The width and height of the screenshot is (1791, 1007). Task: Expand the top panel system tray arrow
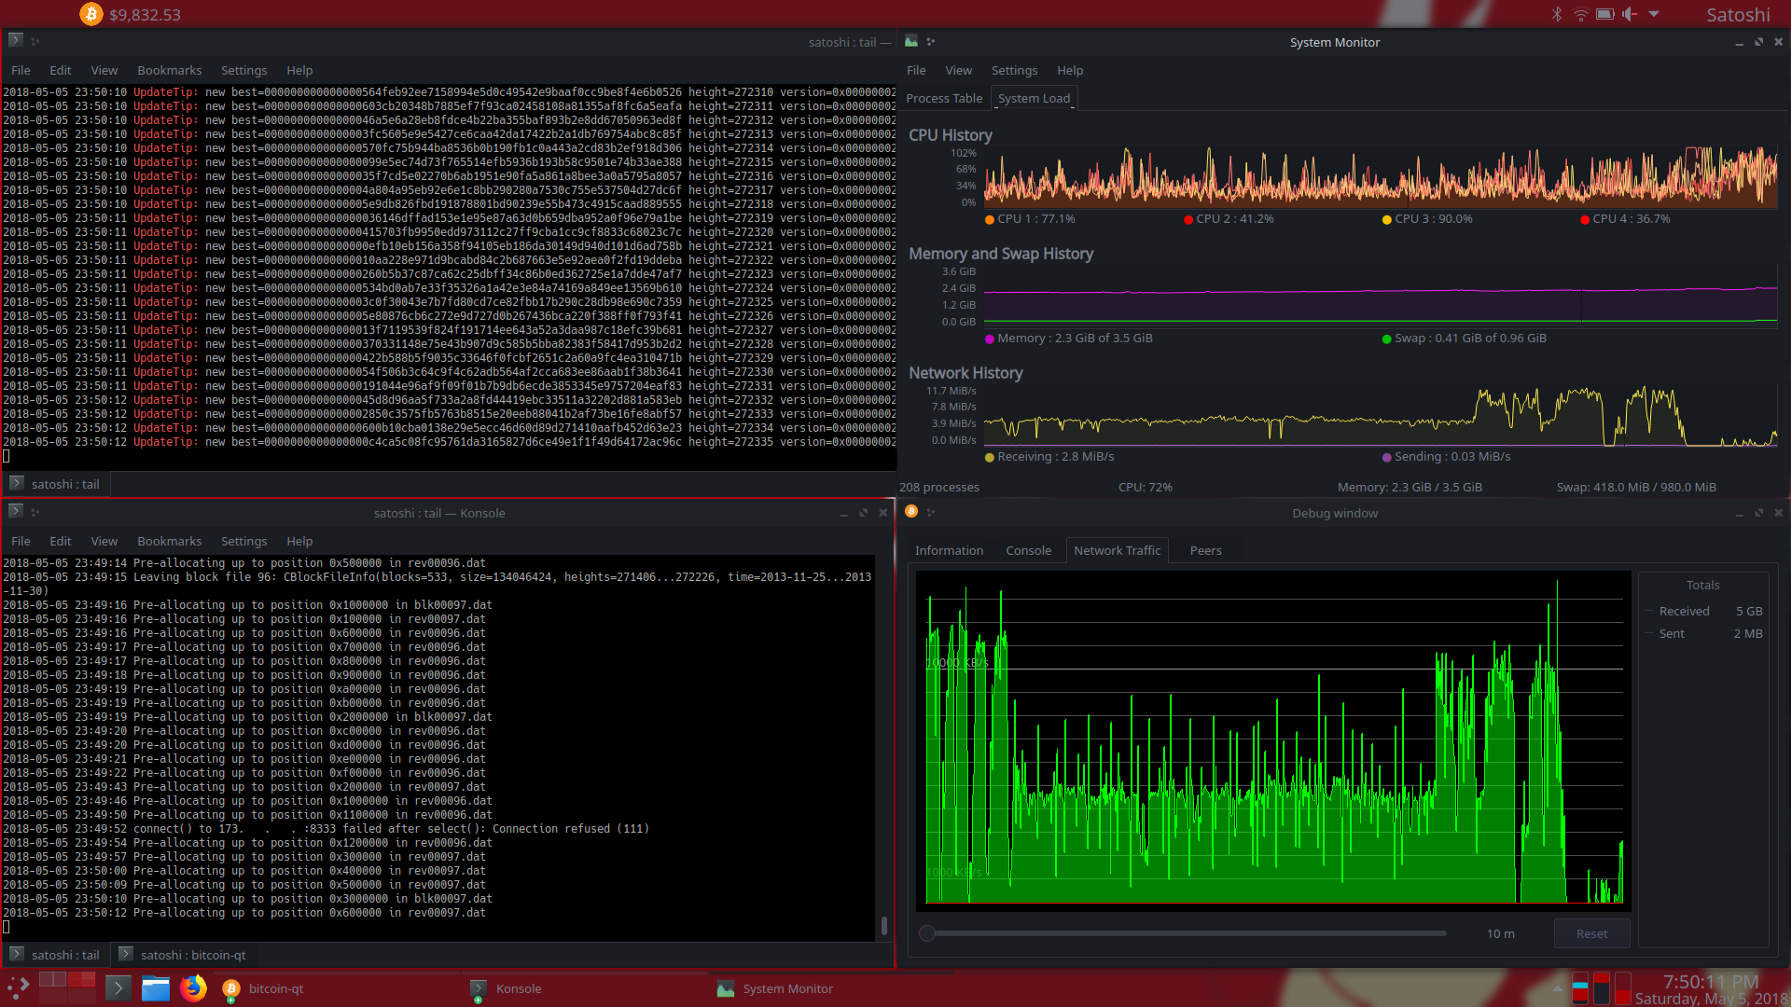tap(1654, 14)
